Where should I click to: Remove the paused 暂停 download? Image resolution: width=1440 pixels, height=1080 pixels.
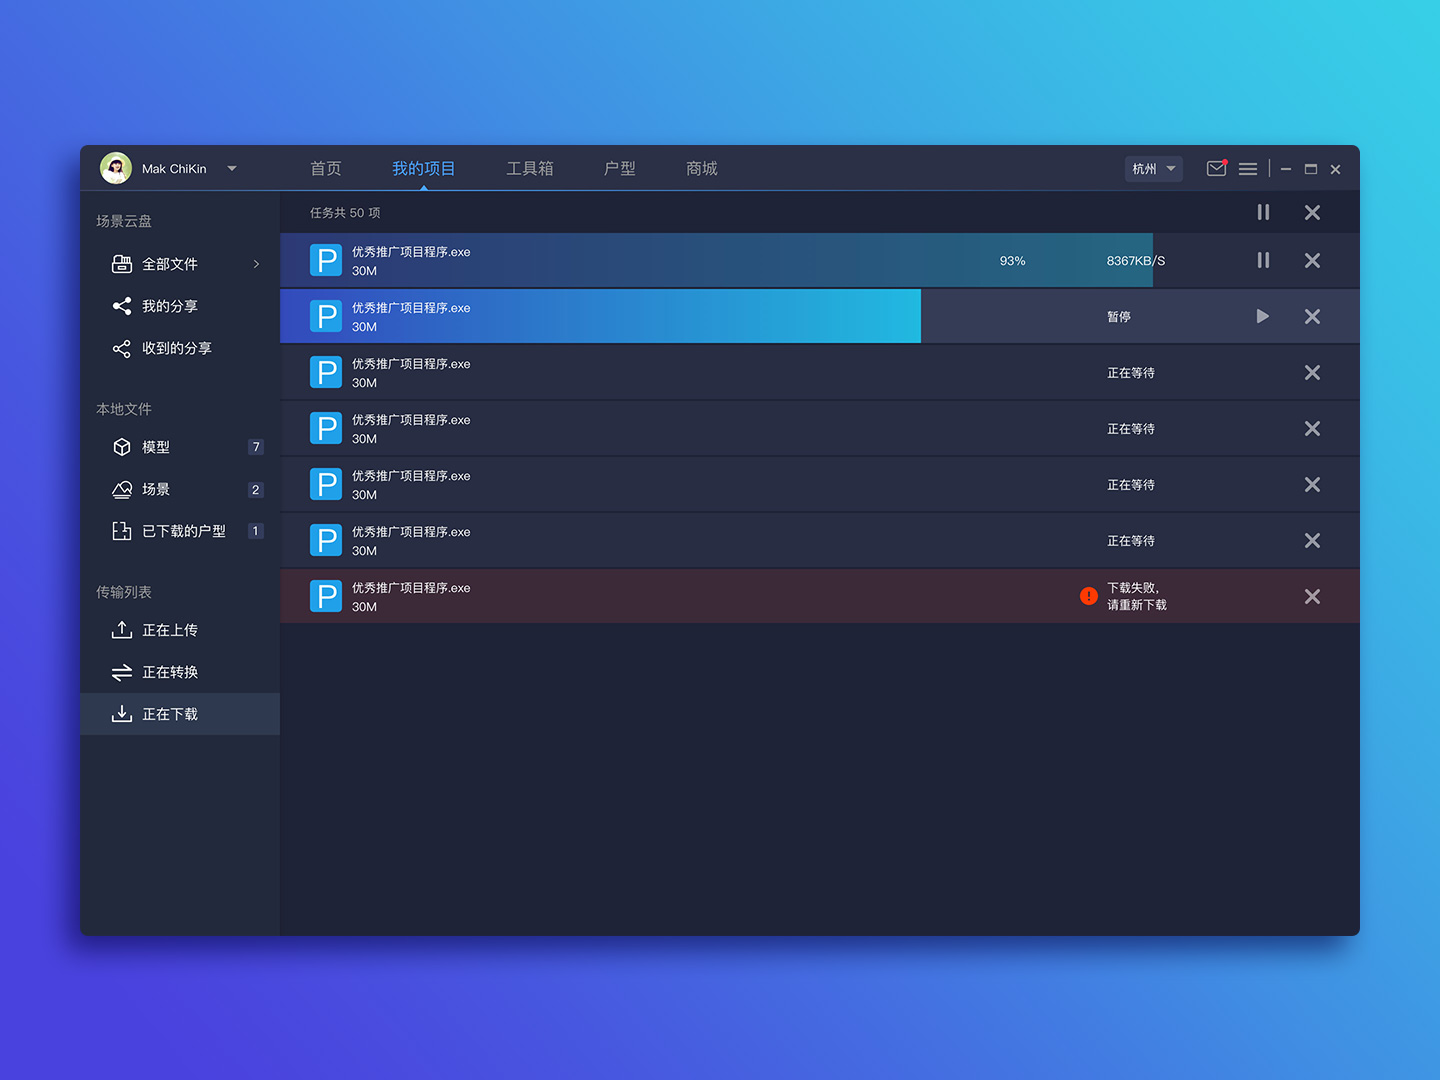pos(1313,316)
